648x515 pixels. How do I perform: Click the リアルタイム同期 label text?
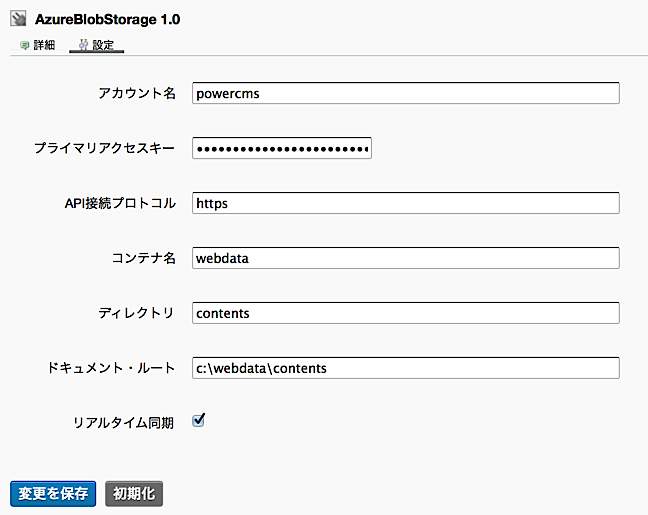click(124, 423)
